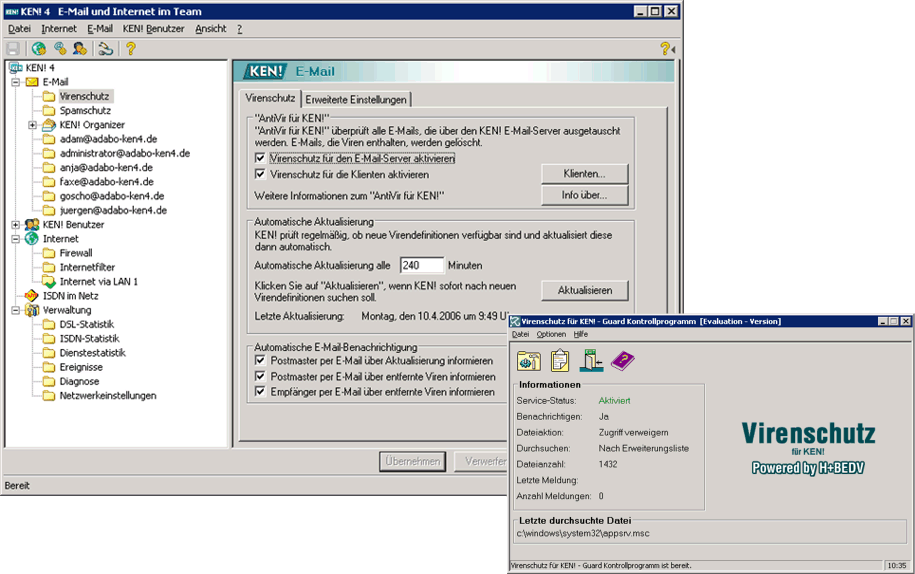This screenshot has width=915, height=574.
Task: Toggle Postmaster über Aktualisierung informieren checkbox
Action: click(260, 360)
